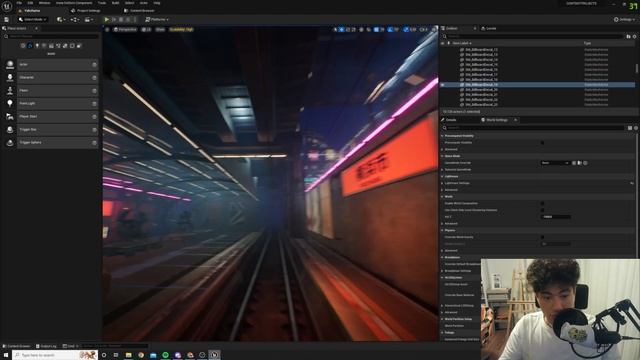Select the translate gizmo icon in viewport
This screenshot has width=640, height=360.
click(x=342, y=29)
